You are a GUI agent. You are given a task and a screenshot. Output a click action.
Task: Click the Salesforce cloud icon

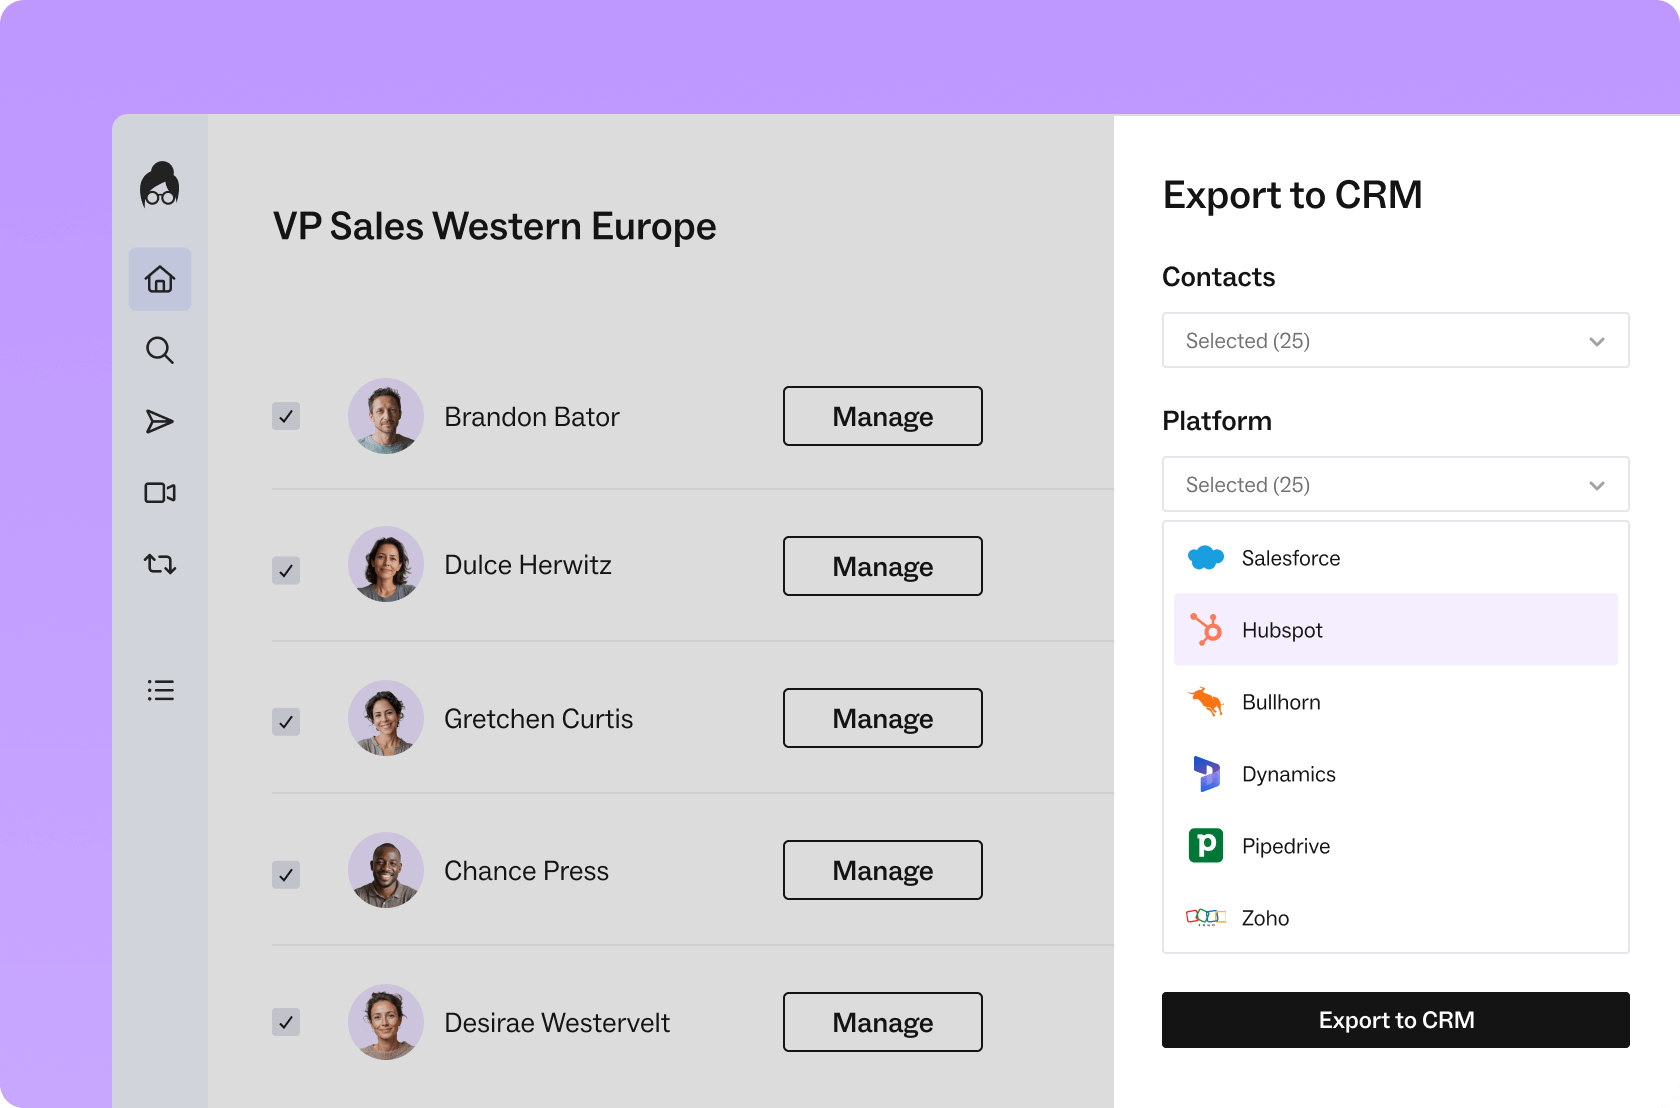1205,558
